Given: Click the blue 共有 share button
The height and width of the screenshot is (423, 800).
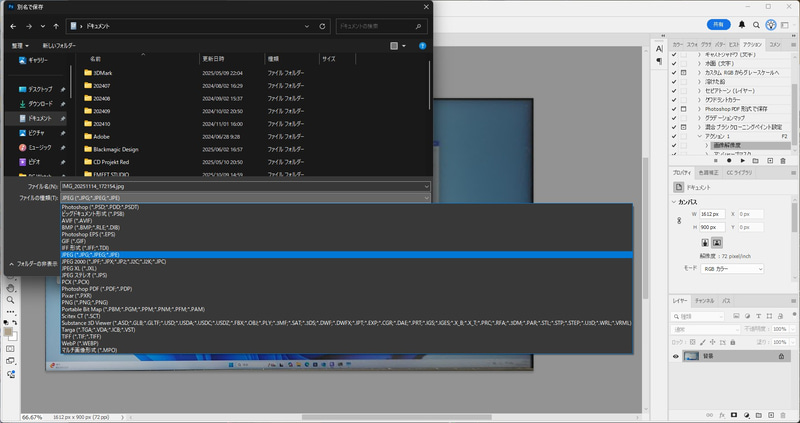Looking at the screenshot, I should click(718, 24).
